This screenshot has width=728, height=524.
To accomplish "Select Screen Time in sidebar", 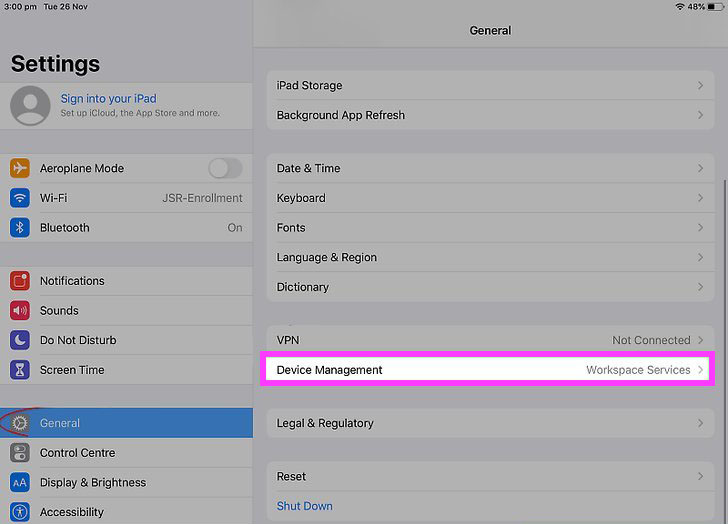I will coord(126,370).
